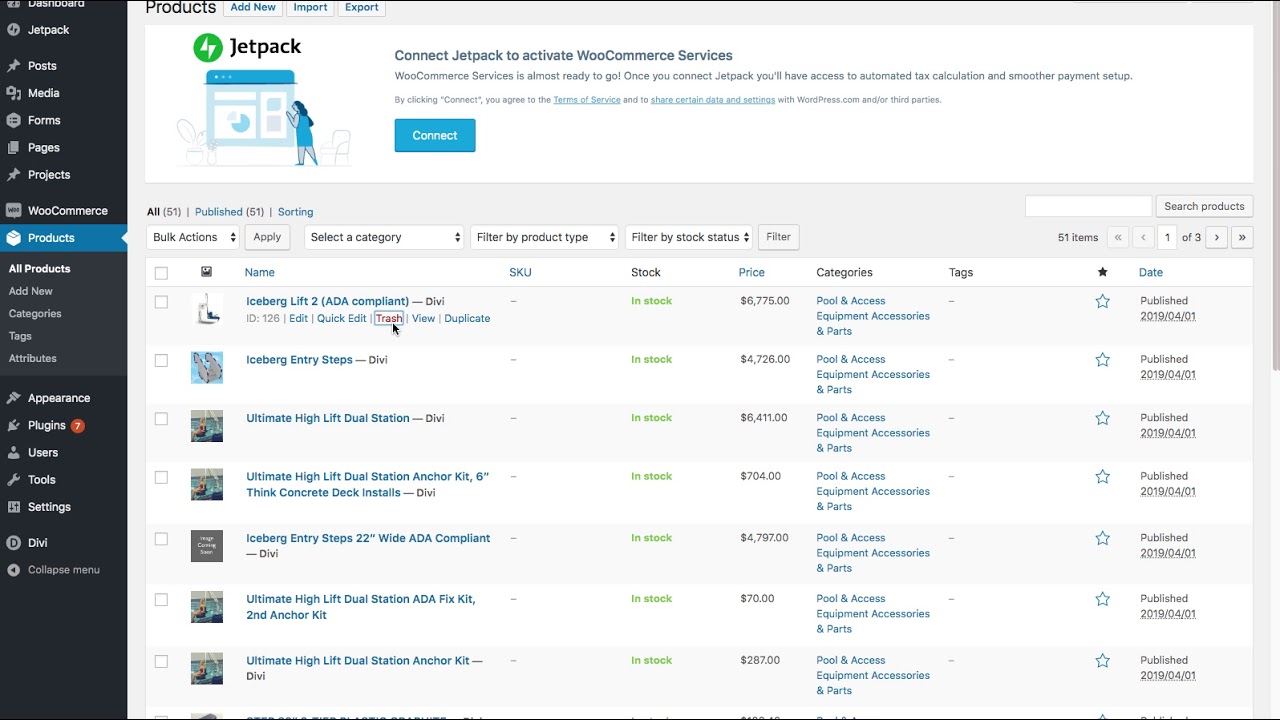Trash the Iceberg Lift 2 product
Screen dimensions: 1280x720
click(x=388, y=318)
